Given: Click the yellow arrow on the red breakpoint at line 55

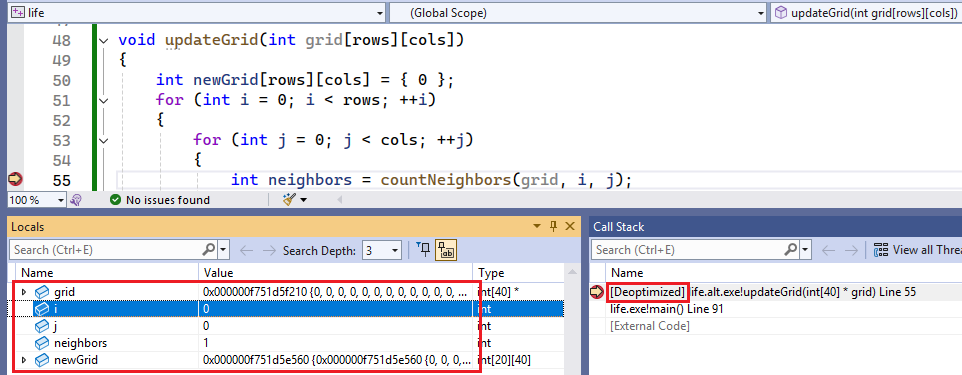Looking at the screenshot, I should point(15,179).
